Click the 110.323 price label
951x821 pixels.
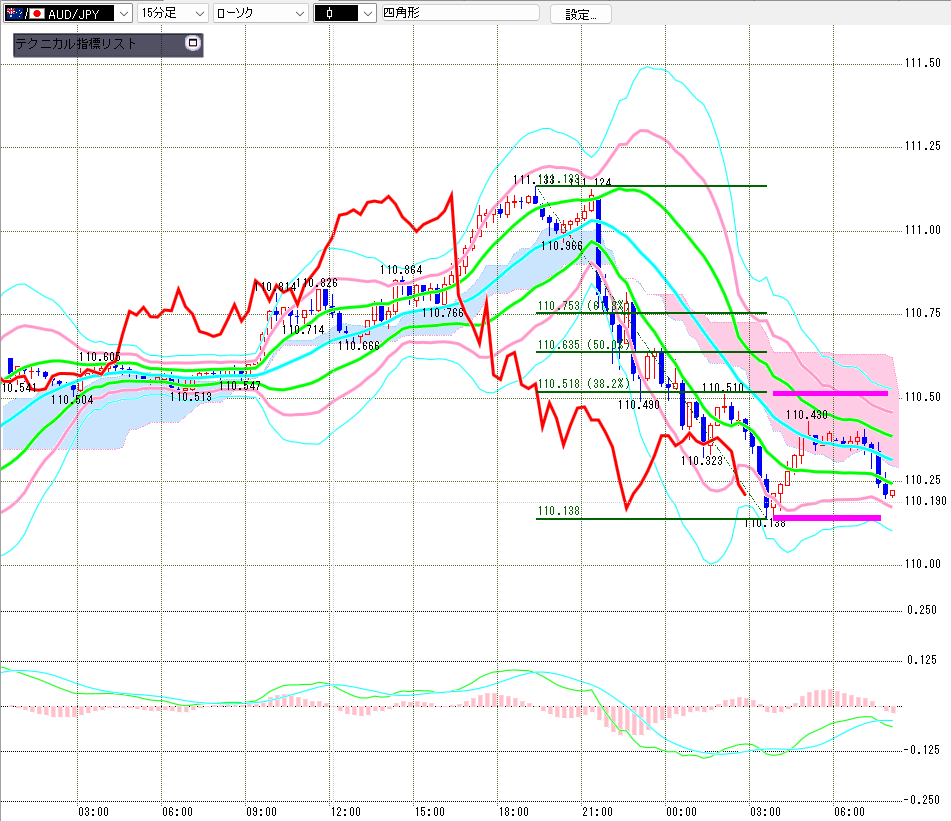pyautogui.click(x=702, y=461)
